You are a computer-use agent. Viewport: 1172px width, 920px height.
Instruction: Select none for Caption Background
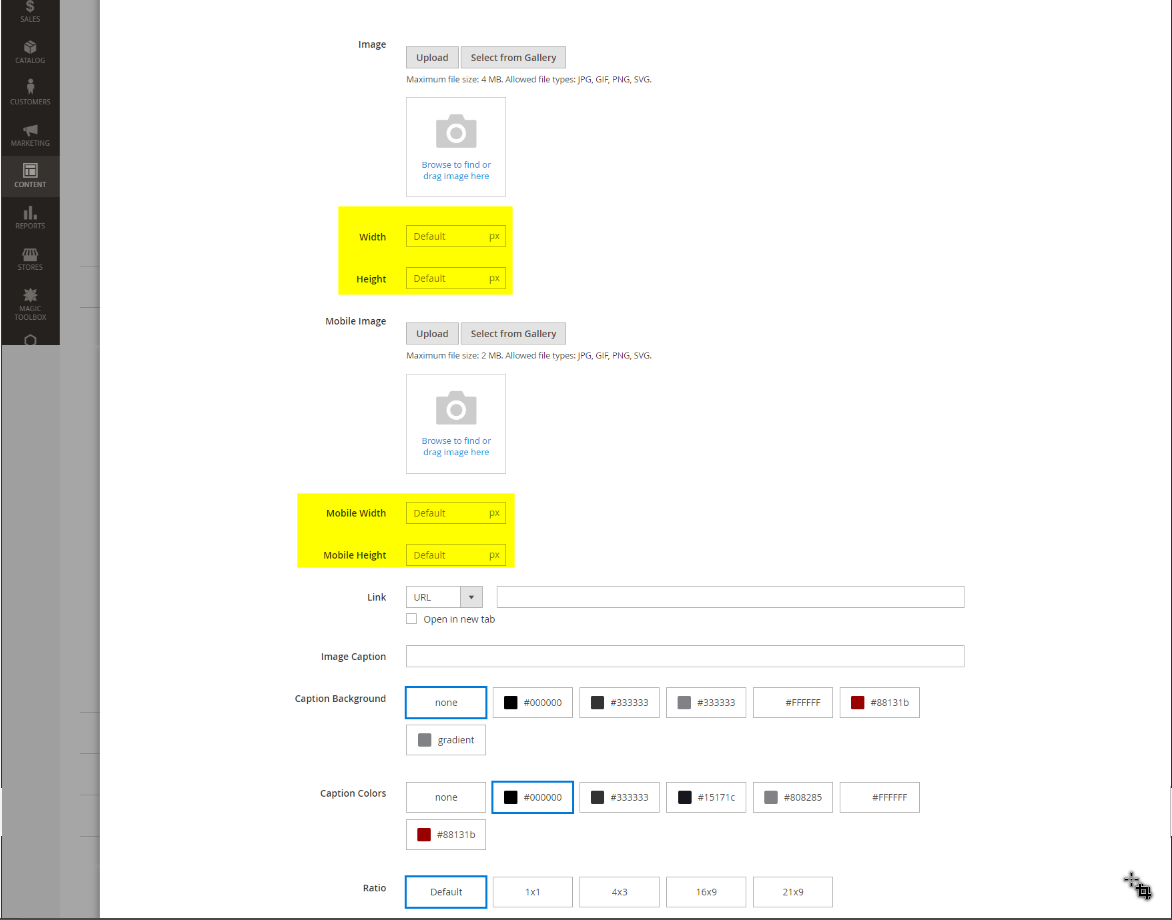446,703
